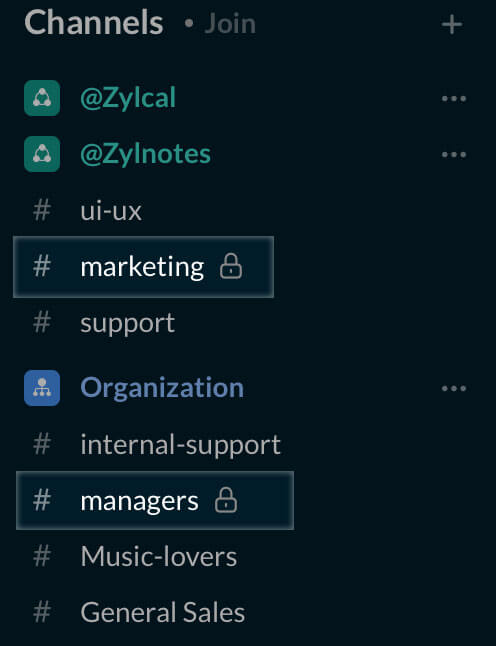Click the Channels section heading
Viewport: 496px width, 646px height.
[x=94, y=23]
